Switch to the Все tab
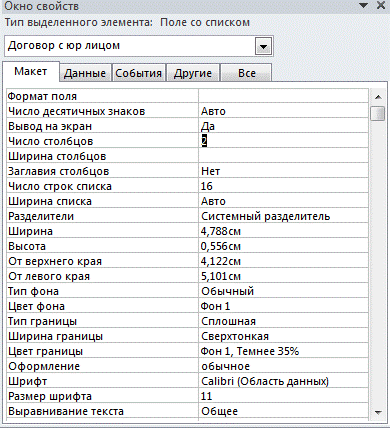The image size is (390, 428). pos(247,73)
